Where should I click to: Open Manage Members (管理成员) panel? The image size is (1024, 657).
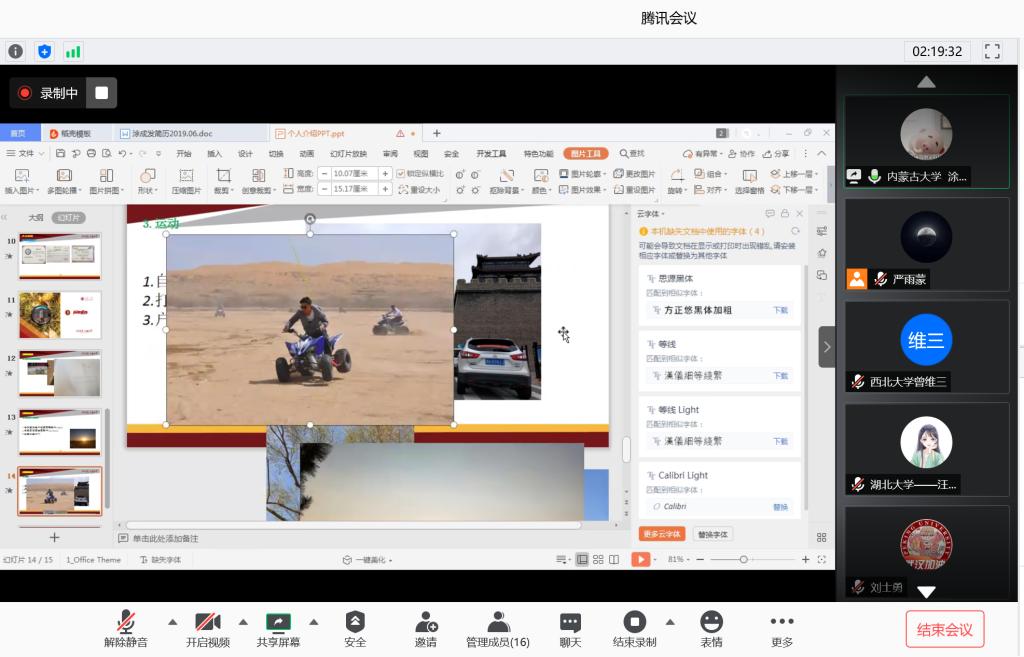click(x=498, y=629)
